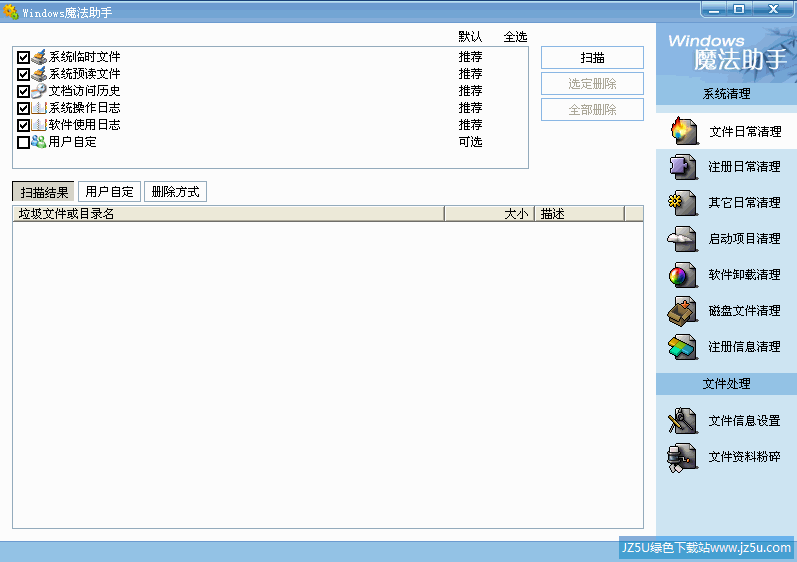
Task: Select the 系统预读文件 row label
Action: pyautogui.click(x=84, y=74)
